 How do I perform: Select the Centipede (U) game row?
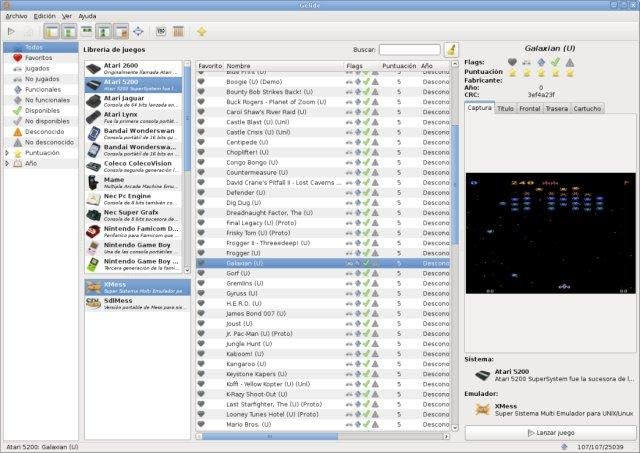click(x=323, y=142)
